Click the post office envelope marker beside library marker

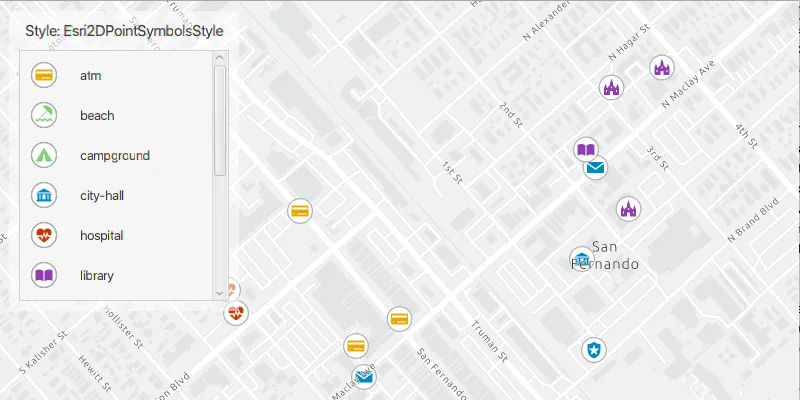[x=595, y=168]
